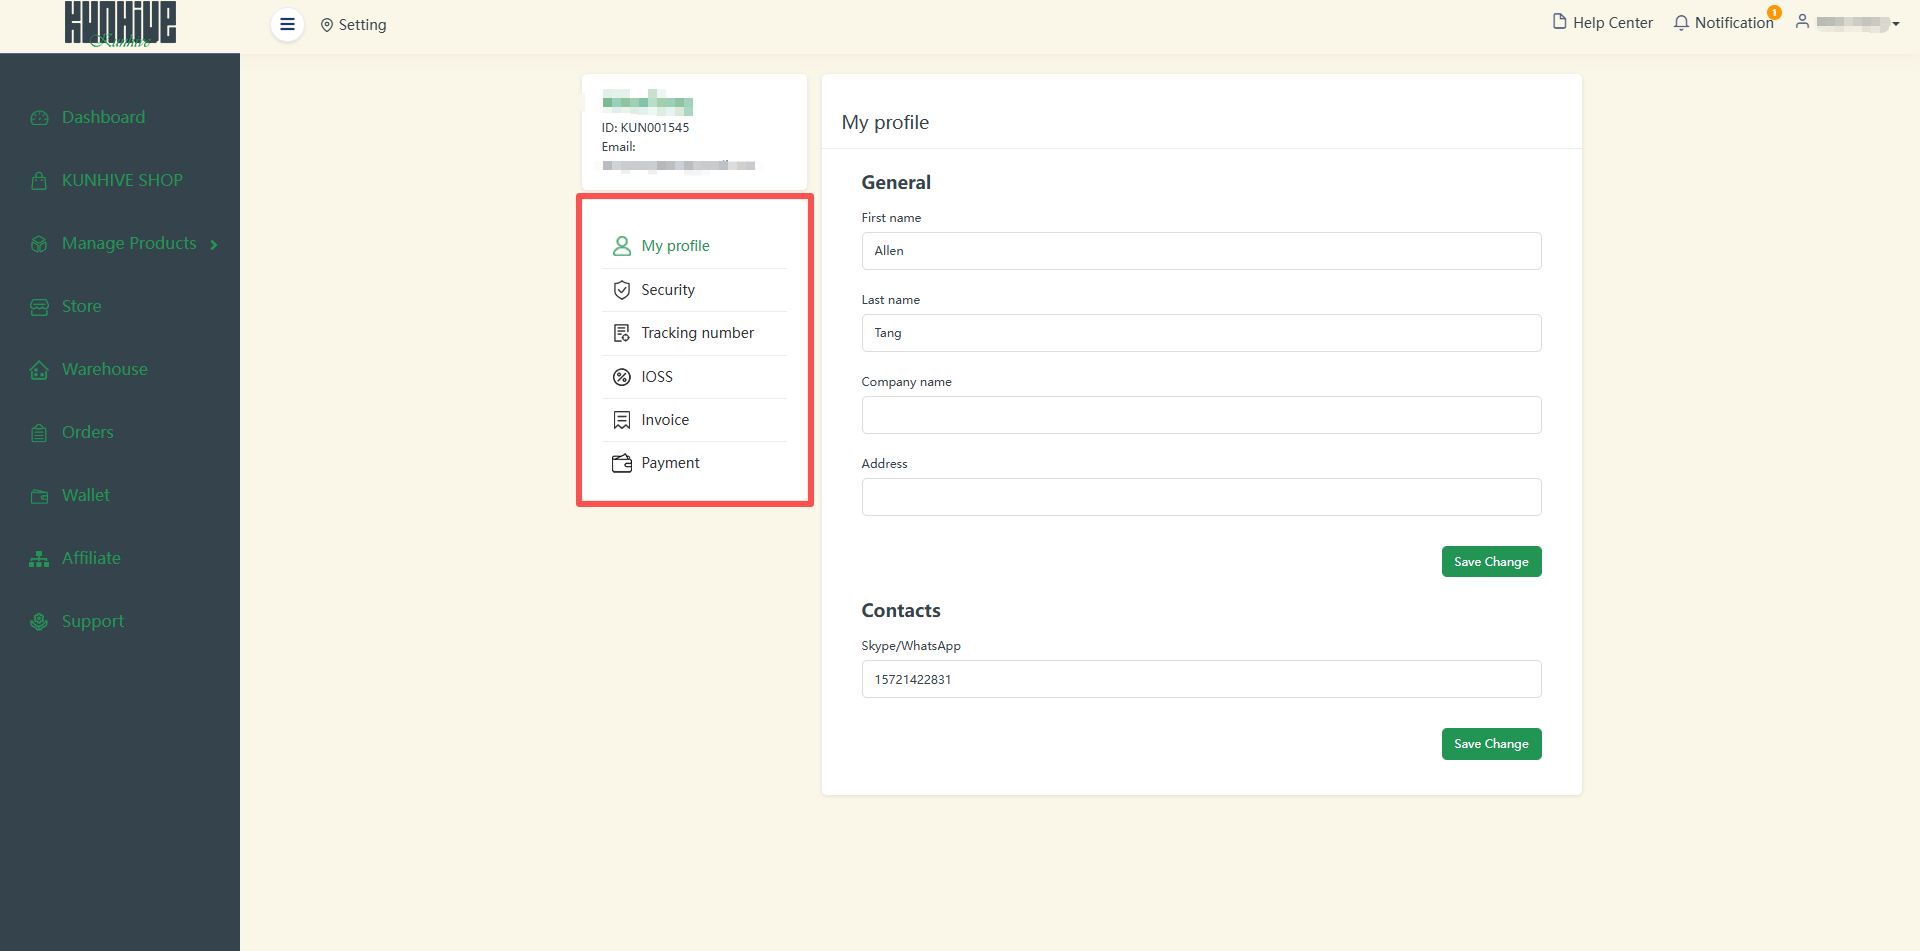
Task: Expand the Manage Products submenu chevron
Action: click(x=214, y=244)
